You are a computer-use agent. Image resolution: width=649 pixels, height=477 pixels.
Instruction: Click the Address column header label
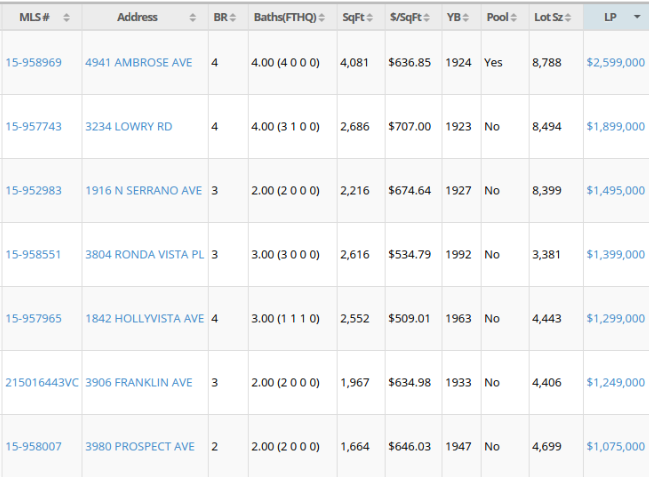click(x=137, y=17)
